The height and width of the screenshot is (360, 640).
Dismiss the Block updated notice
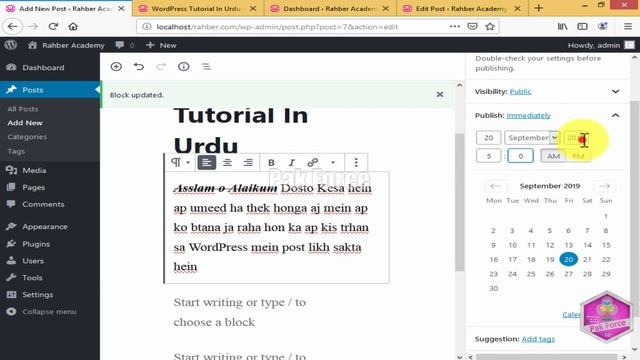[x=440, y=95]
